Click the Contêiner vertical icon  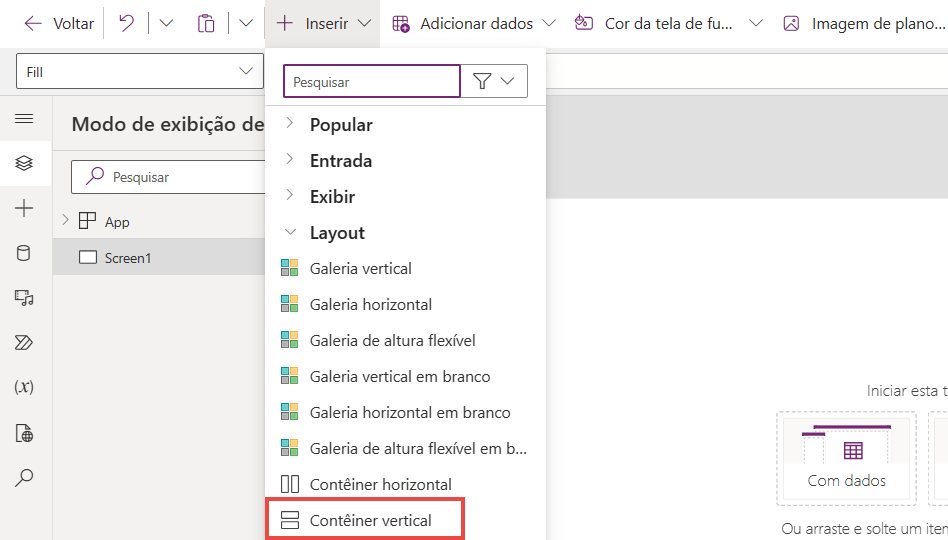click(x=290, y=520)
